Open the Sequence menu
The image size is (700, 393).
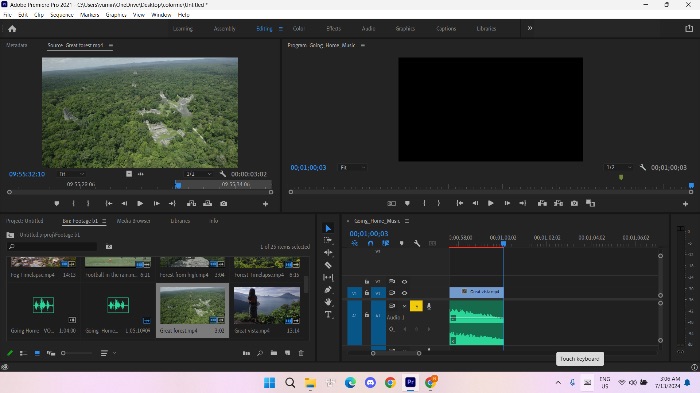tap(62, 15)
